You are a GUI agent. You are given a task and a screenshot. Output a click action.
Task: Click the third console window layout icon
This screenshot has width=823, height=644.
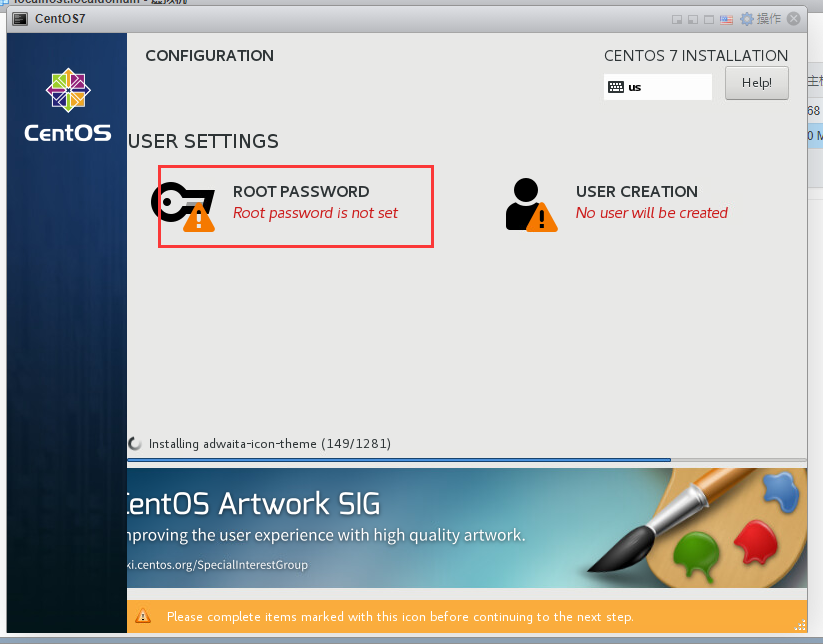pyautogui.click(x=709, y=20)
